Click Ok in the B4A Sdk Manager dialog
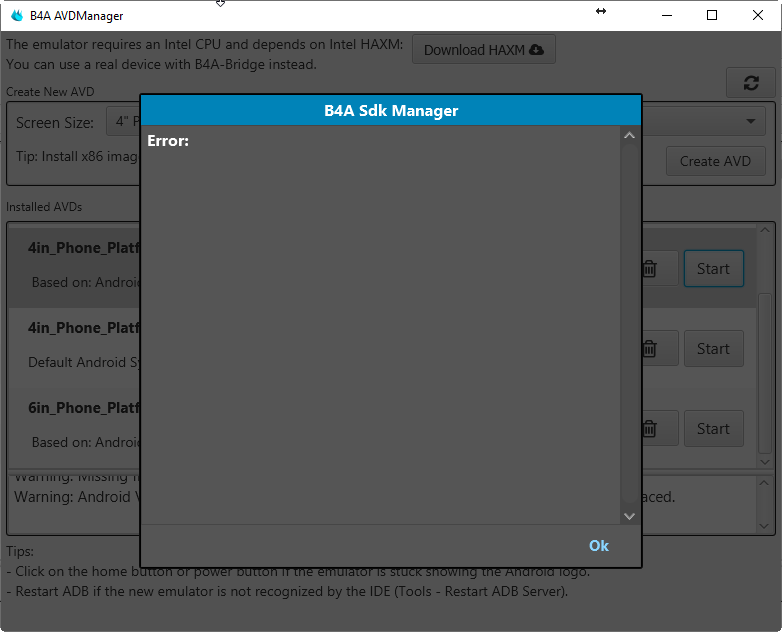This screenshot has width=782, height=632. 598,546
